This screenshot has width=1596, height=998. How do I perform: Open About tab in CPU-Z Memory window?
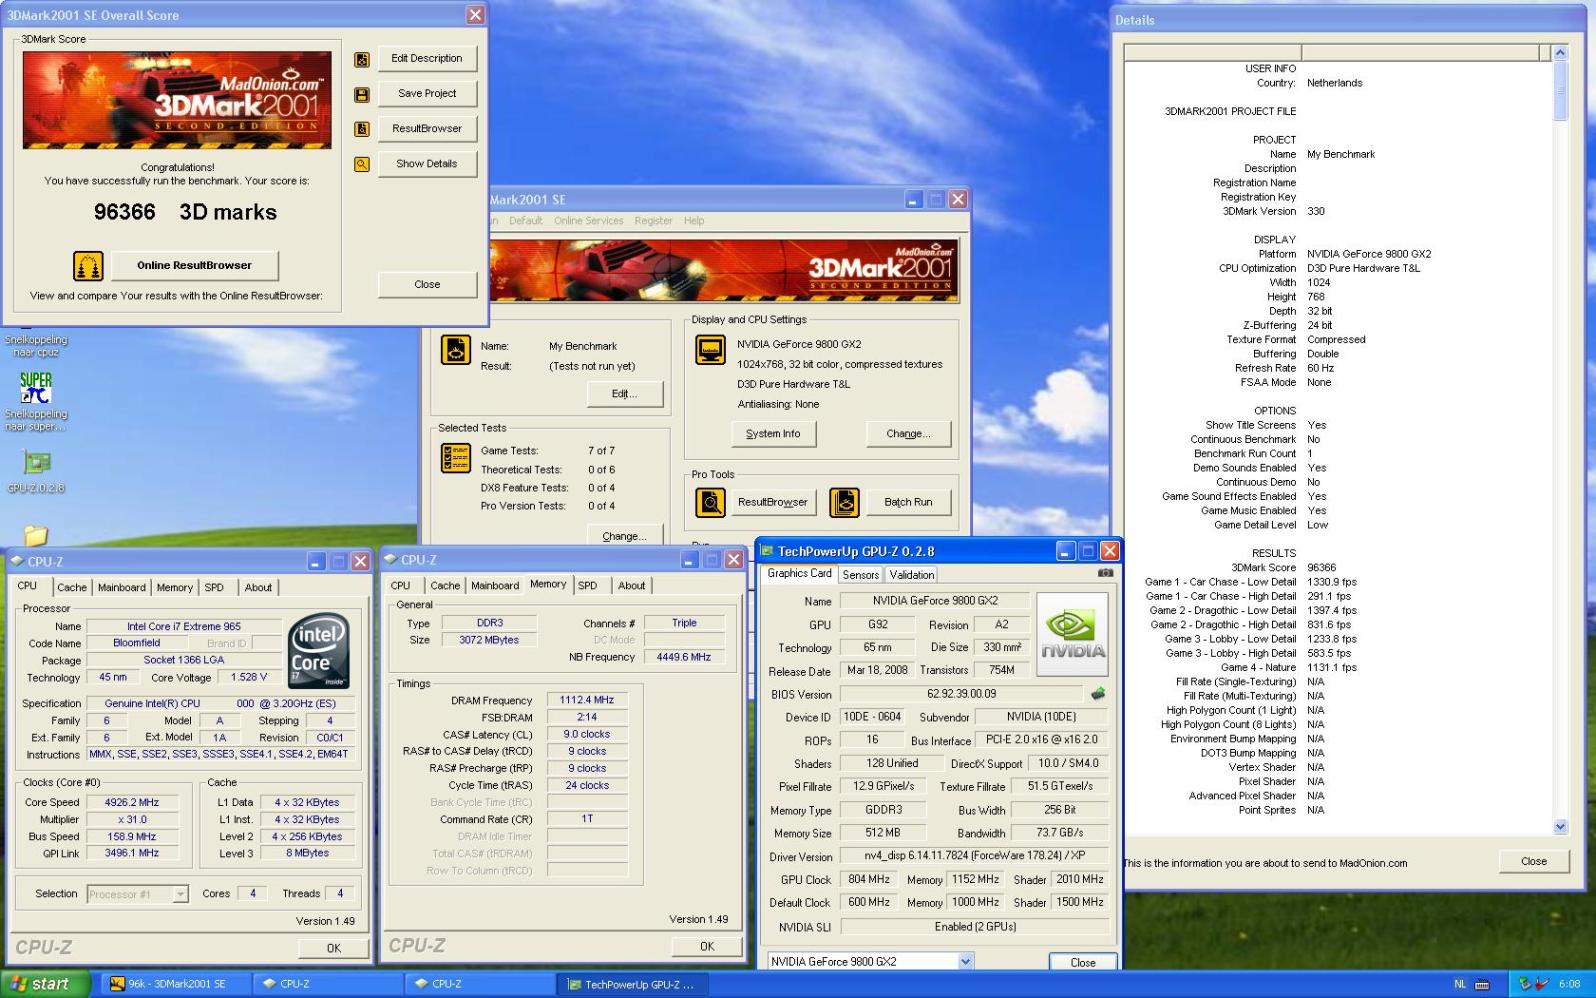[632, 586]
